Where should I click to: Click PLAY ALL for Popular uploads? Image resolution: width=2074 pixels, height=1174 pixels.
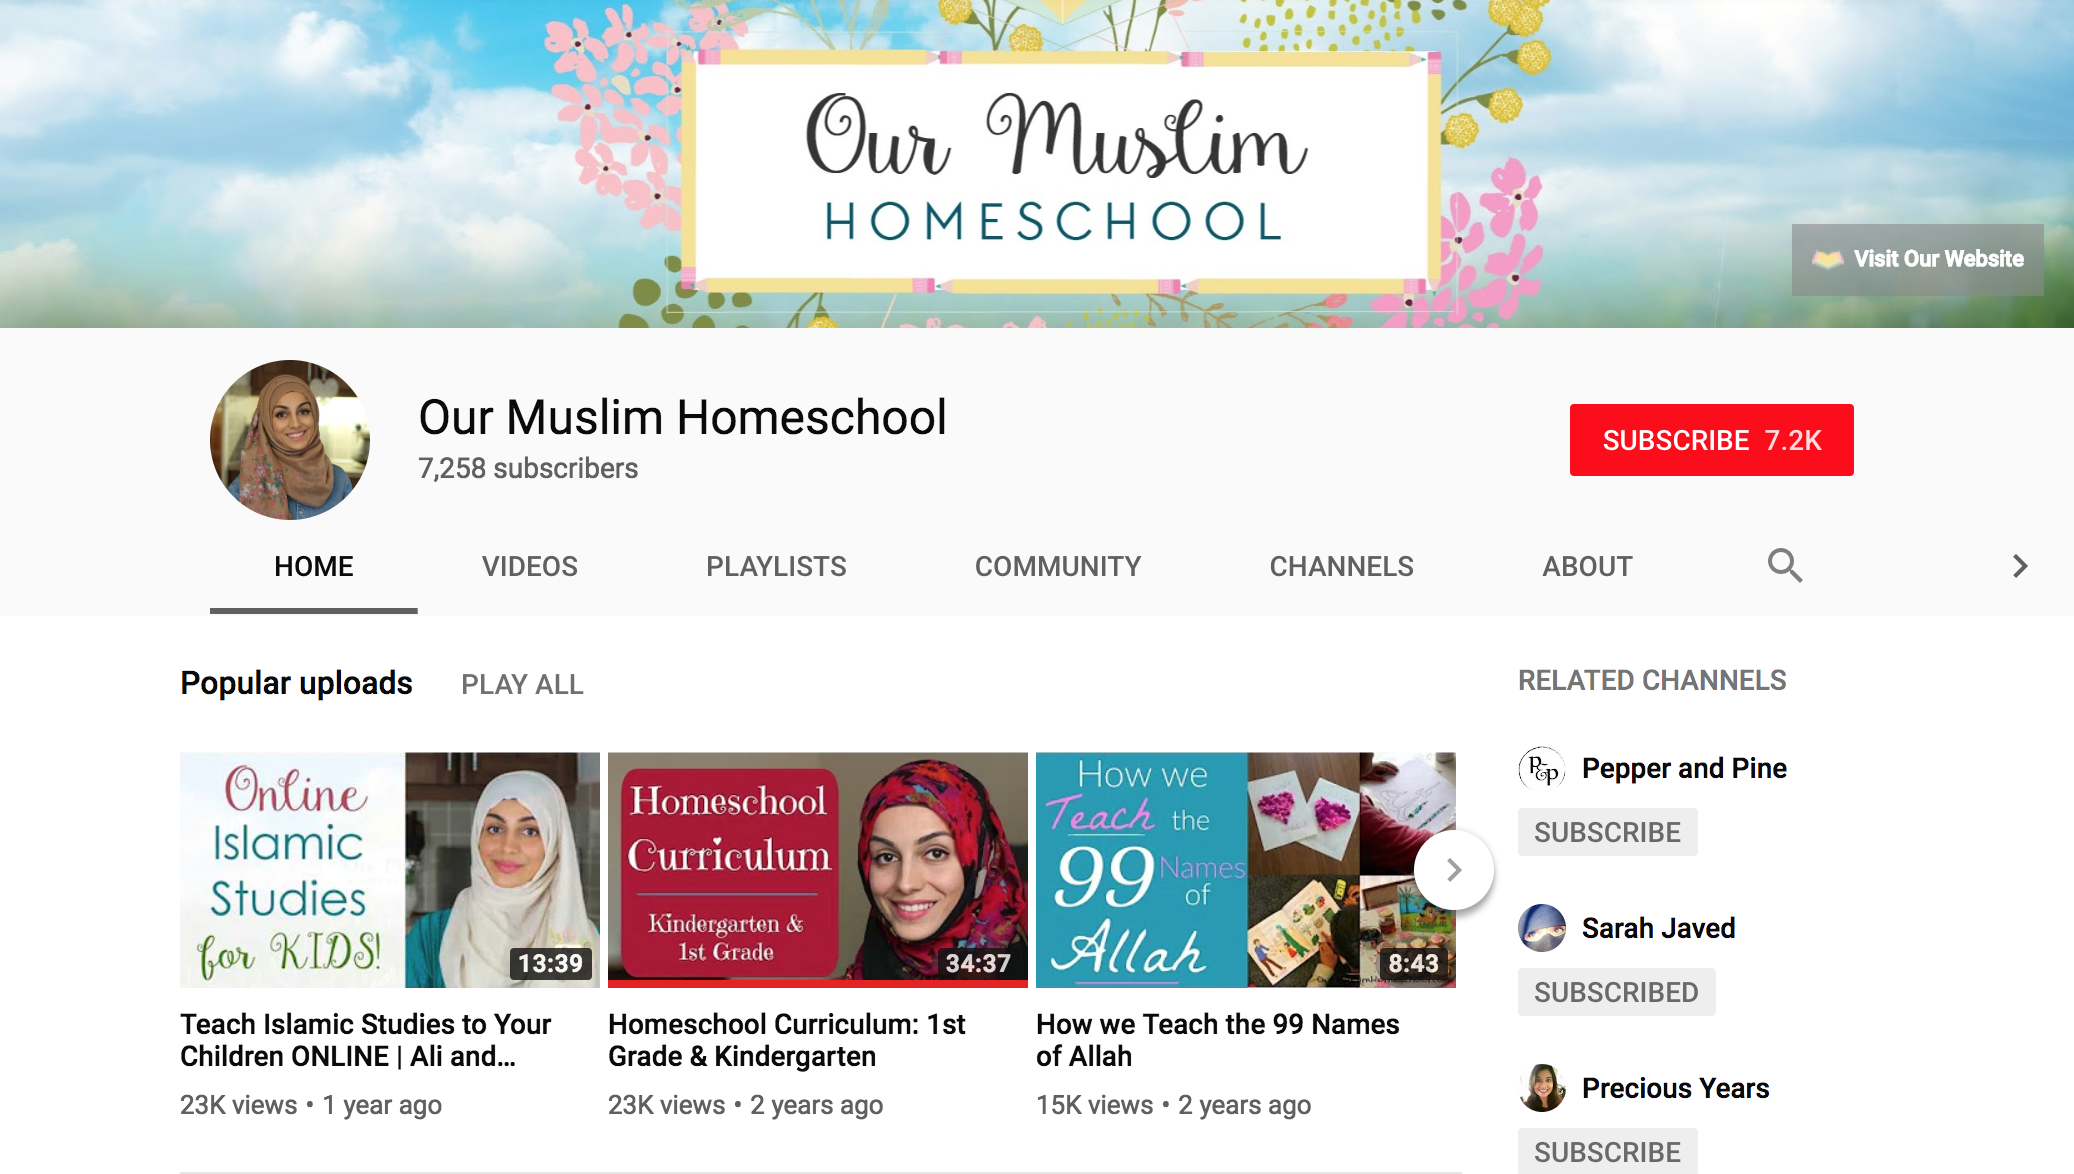tap(522, 685)
